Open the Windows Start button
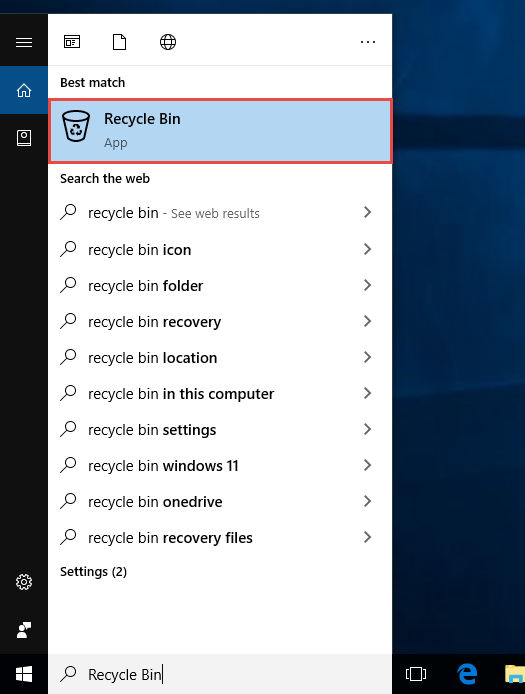 pyautogui.click(x=24, y=674)
